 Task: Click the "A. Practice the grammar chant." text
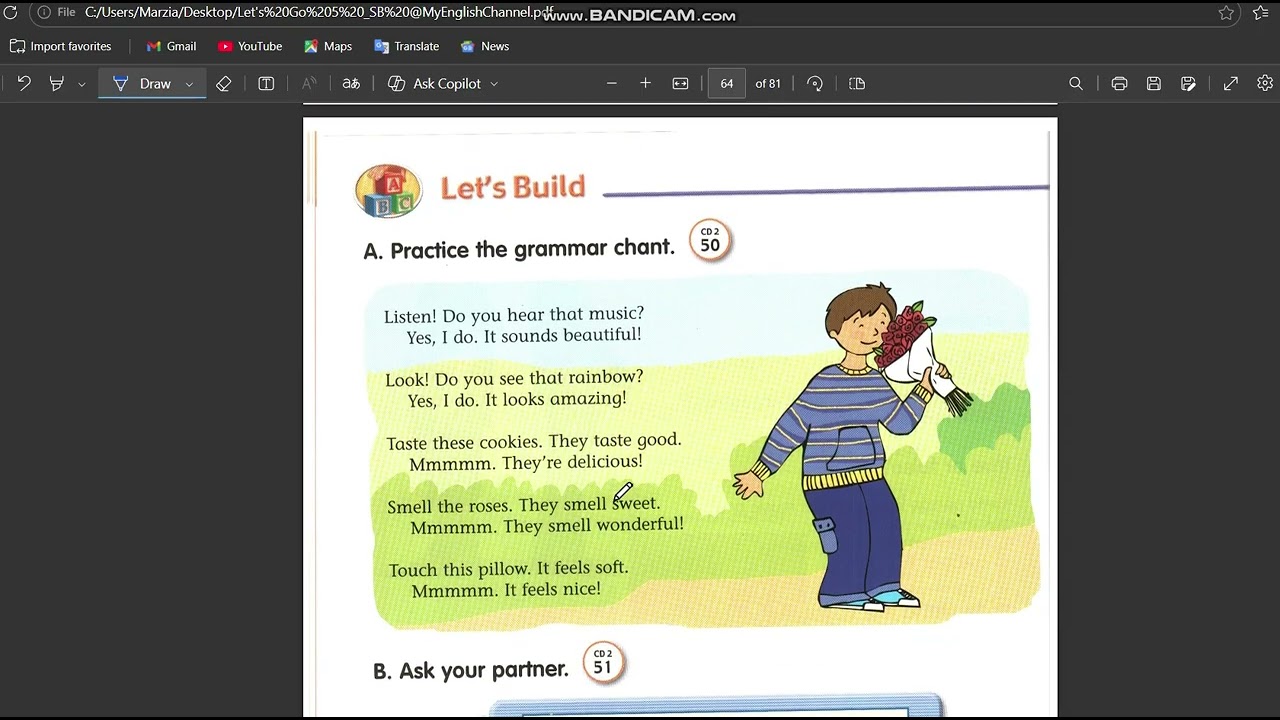(x=519, y=249)
